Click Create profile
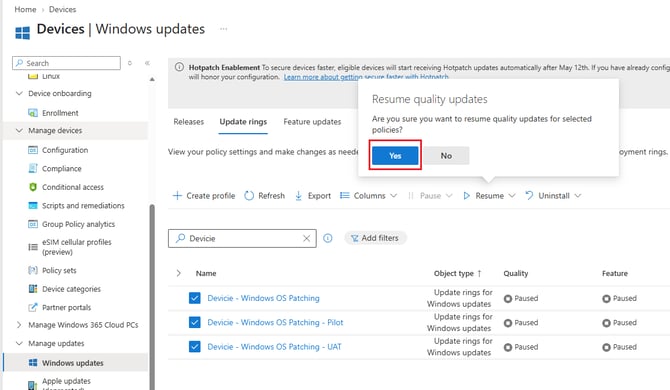 pyautogui.click(x=204, y=196)
